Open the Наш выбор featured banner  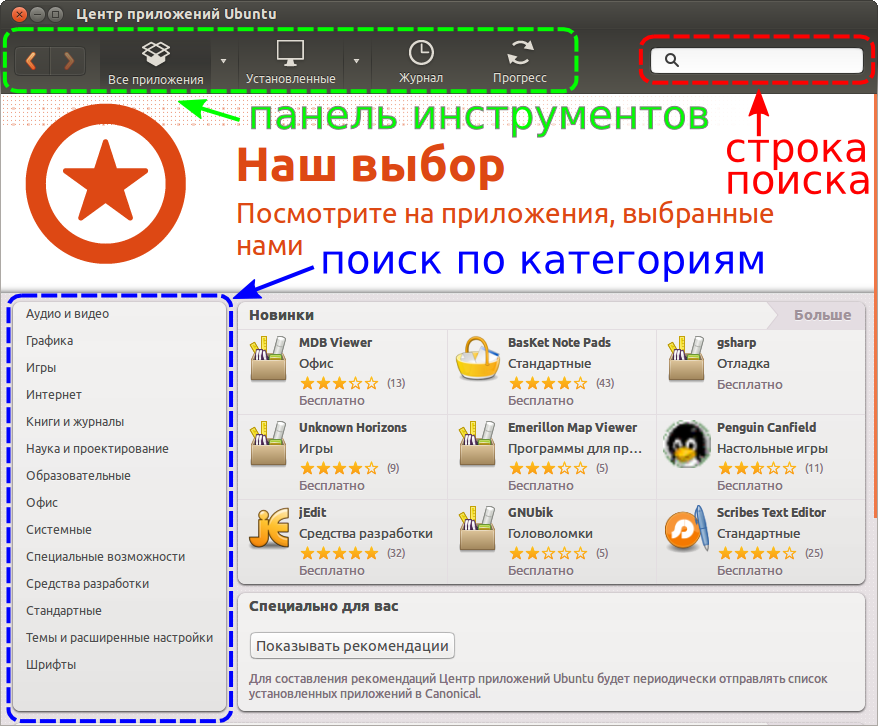coord(438,193)
